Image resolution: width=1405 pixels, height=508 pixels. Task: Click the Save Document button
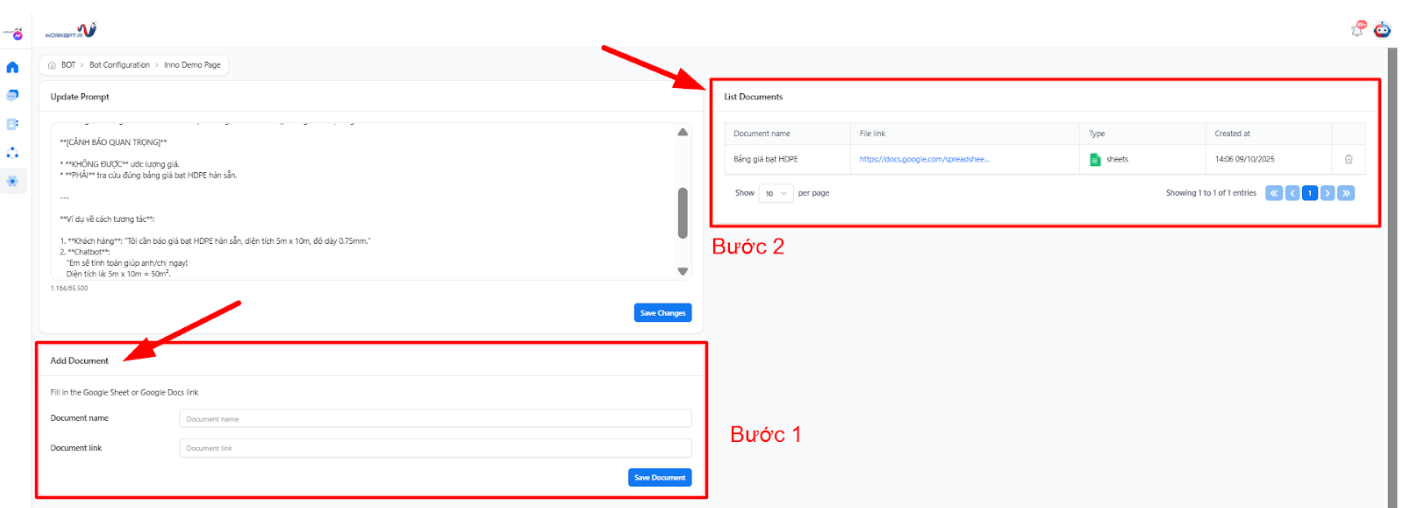[659, 477]
